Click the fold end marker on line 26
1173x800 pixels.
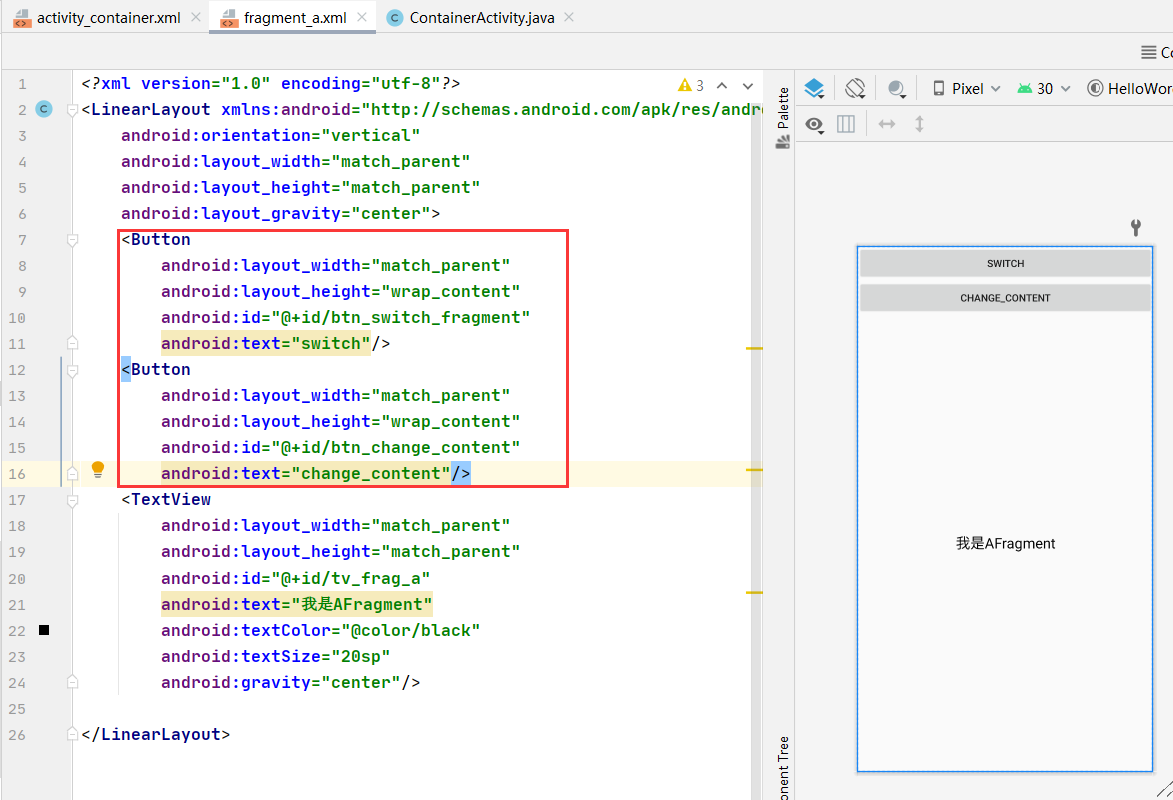tap(73, 734)
